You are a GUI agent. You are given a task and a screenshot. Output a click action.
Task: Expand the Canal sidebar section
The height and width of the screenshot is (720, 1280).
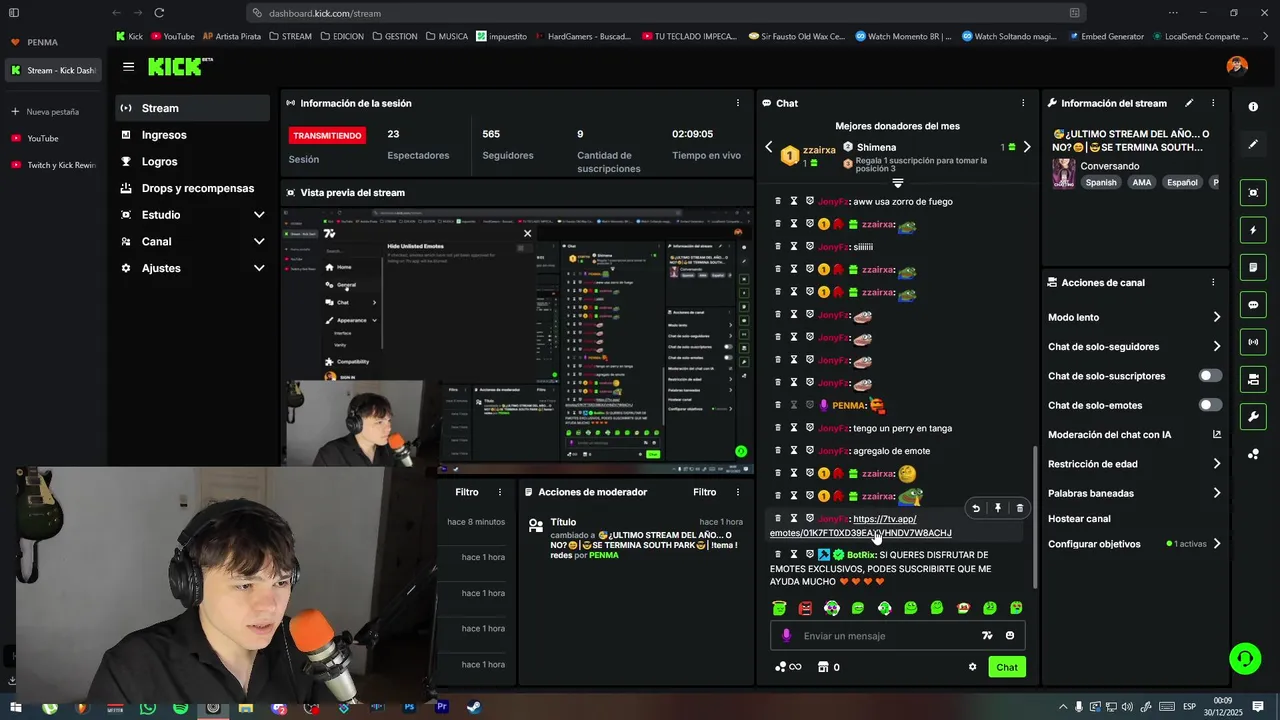click(259, 242)
